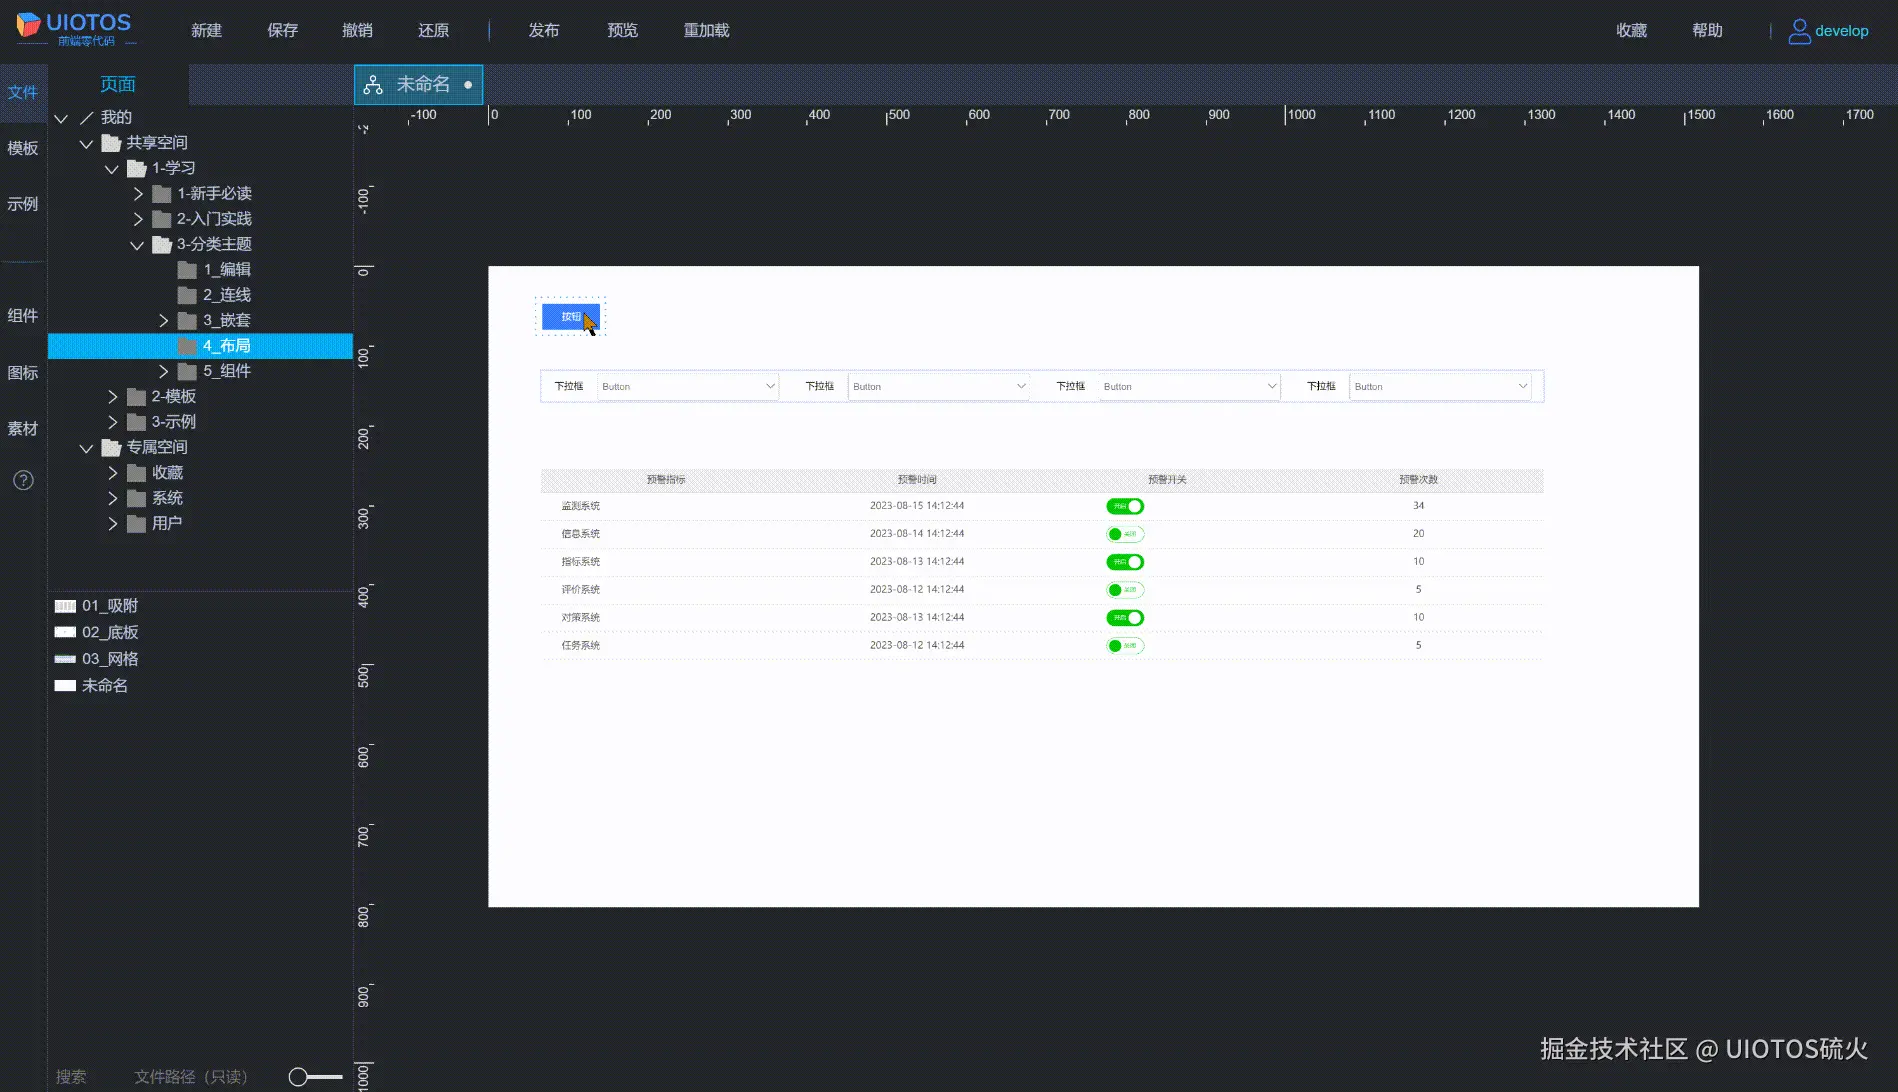Switch to the 文件 sidebar tab
This screenshot has height=1092, width=1898.
pyautogui.click(x=23, y=93)
